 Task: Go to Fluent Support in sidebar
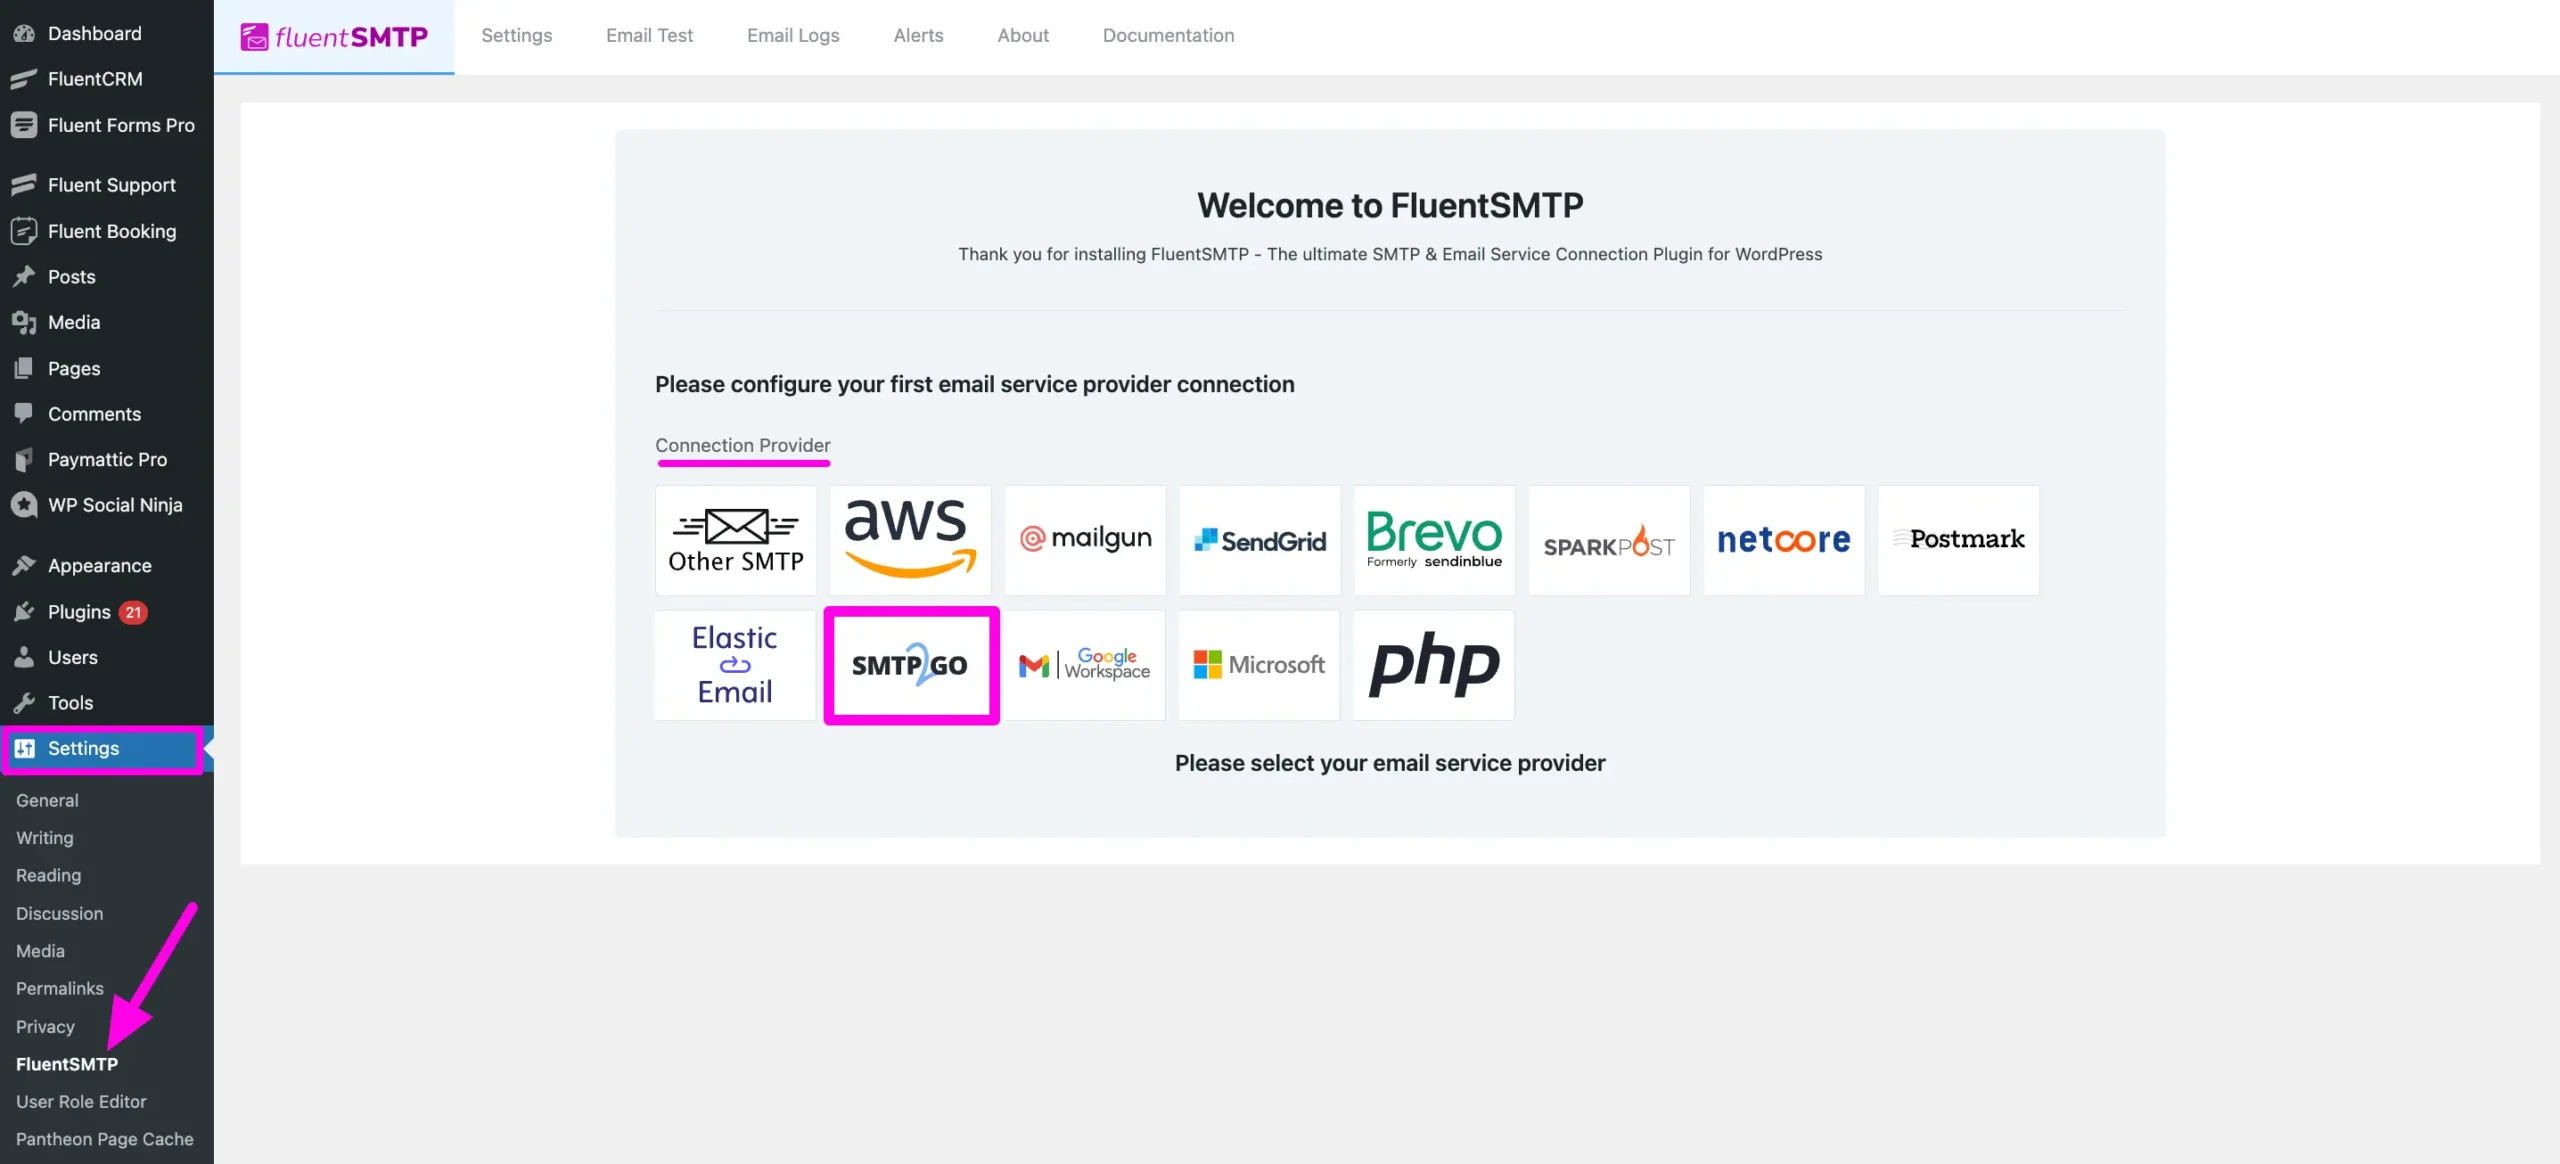(107, 185)
